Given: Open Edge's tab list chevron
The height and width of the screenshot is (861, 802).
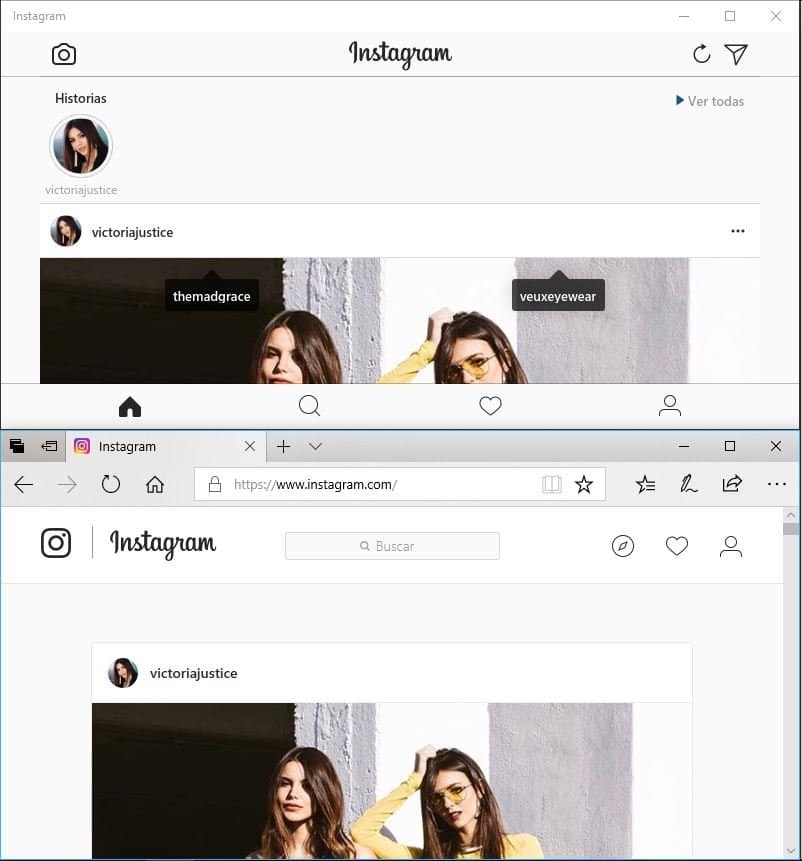Looking at the screenshot, I should click(x=316, y=446).
